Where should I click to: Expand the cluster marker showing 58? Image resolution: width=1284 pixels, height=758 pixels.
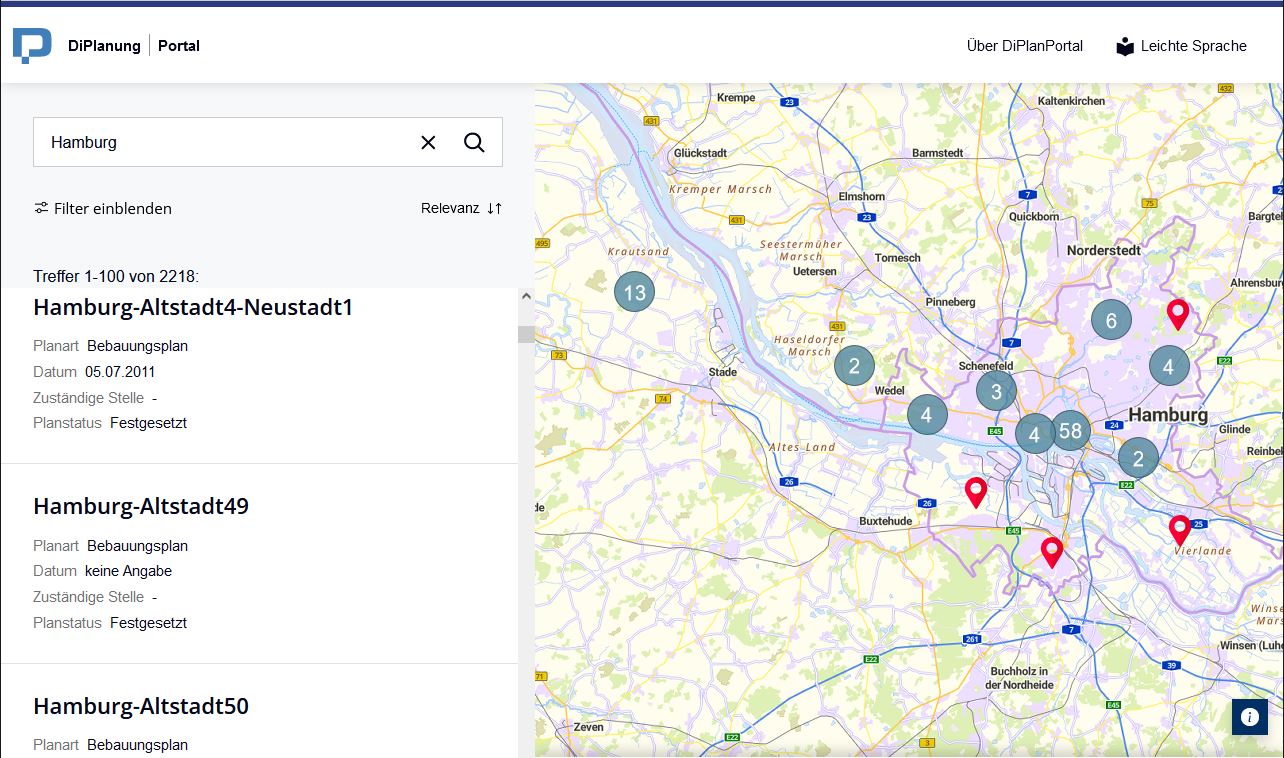pos(1071,431)
